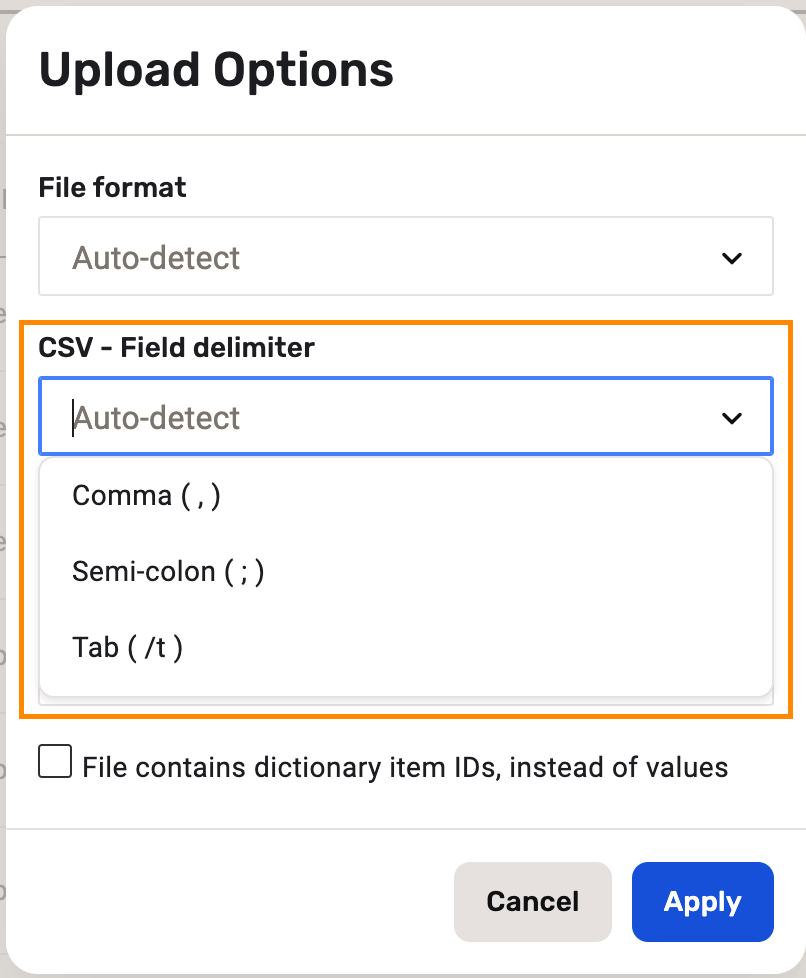Collapse Field delimiter list via its chevron
This screenshot has width=806, height=978.
[x=732, y=418]
